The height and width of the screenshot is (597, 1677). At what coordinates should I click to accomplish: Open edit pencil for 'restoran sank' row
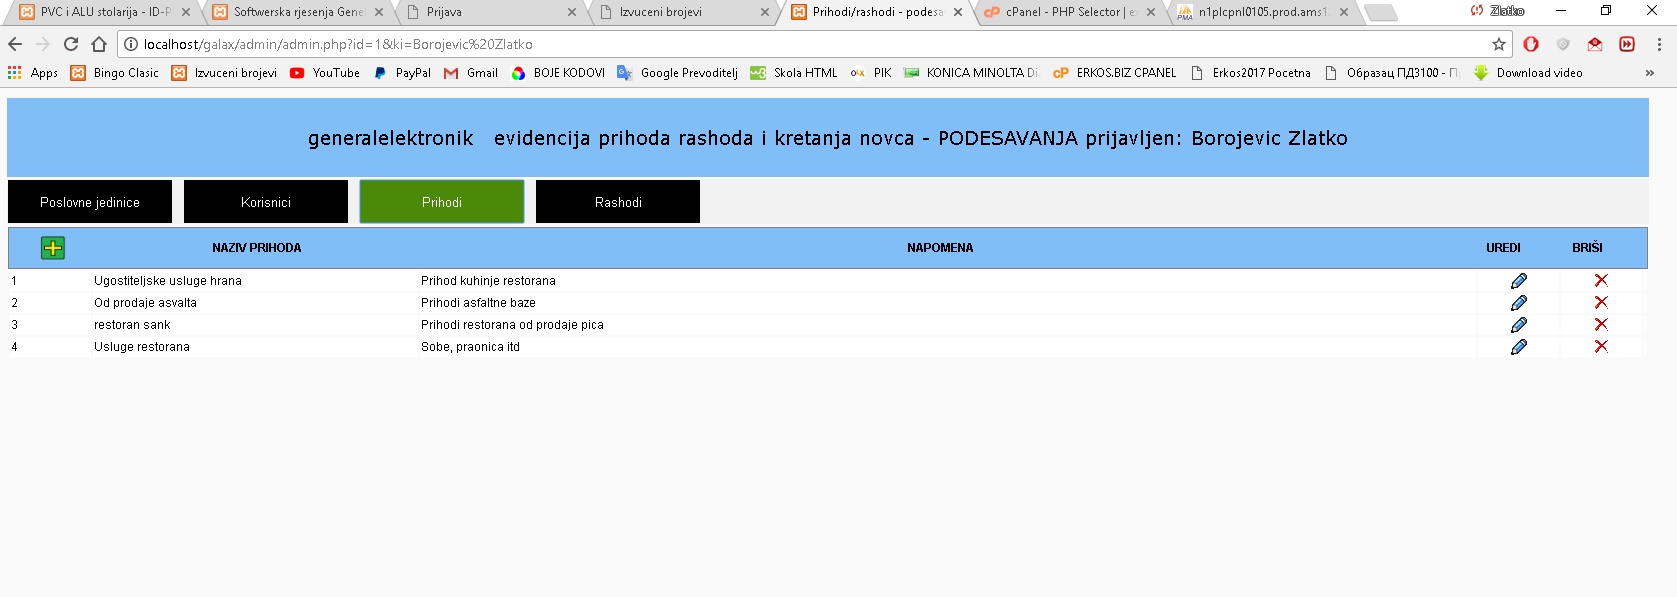tap(1518, 325)
